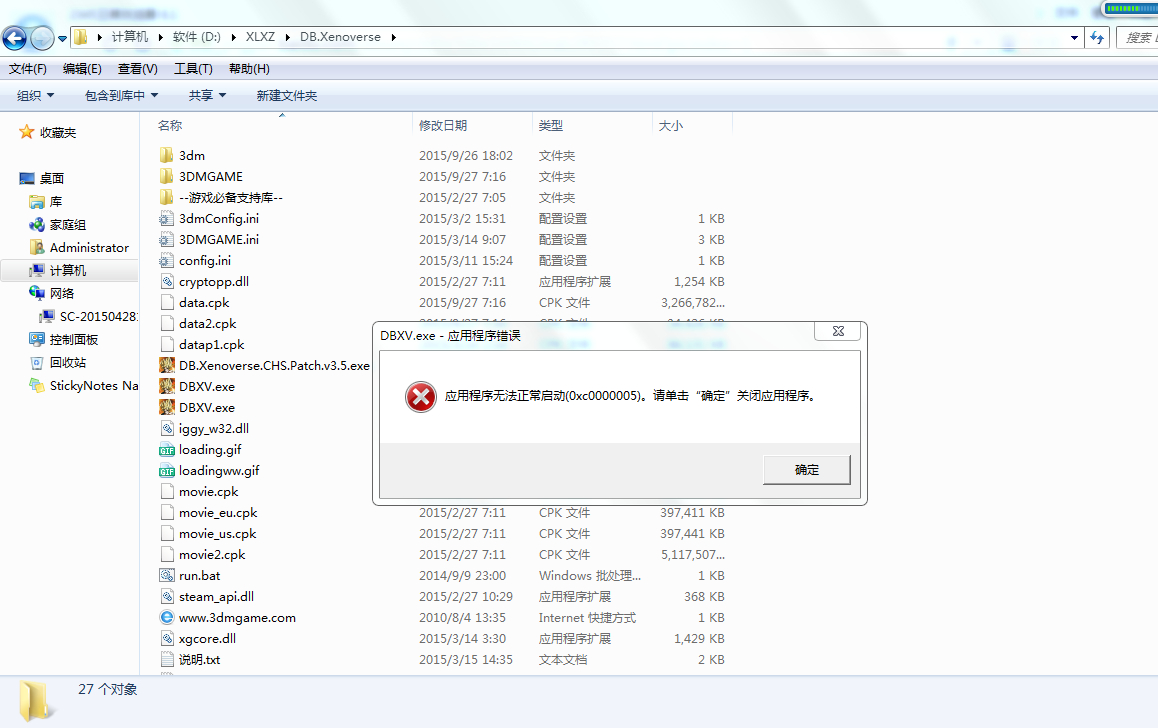
Task: Select the loadingww.gif file icon
Action: tap(167, 470)
